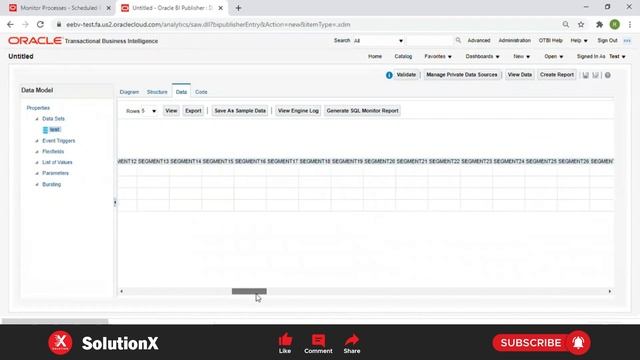Click the Oracle search text field
This screenshot has height=360, width=640.
pos(430,41)
